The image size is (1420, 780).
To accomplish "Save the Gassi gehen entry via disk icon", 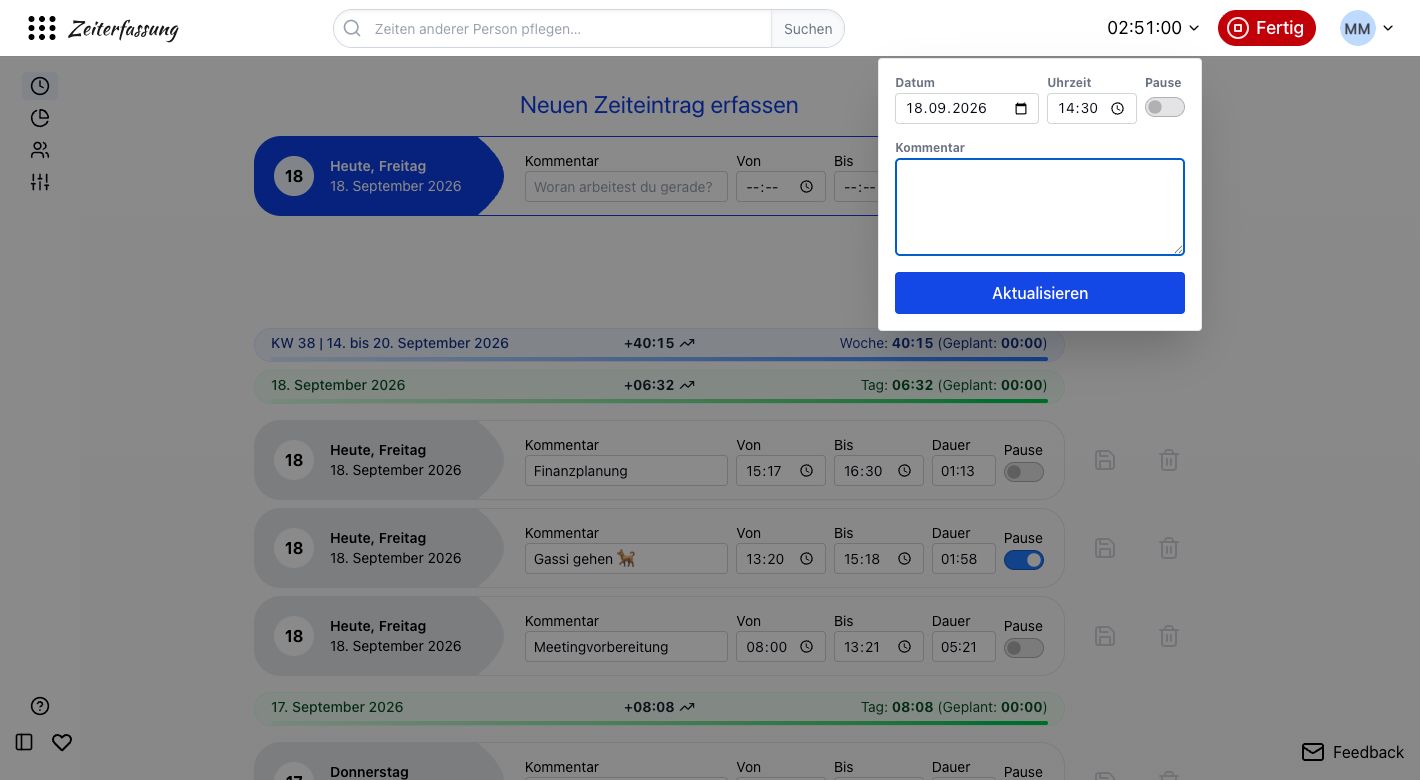I will coord(1105,548).
